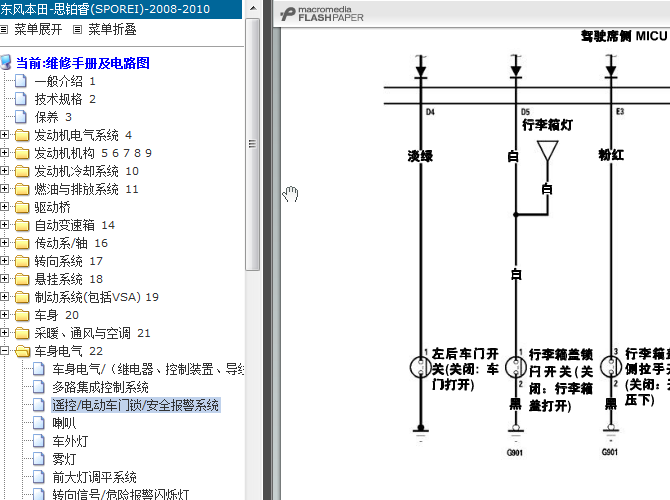This screenshot has width=670, height=500.
Task: Open the 前大灯调平系统 page
Action: coord(94,476)
